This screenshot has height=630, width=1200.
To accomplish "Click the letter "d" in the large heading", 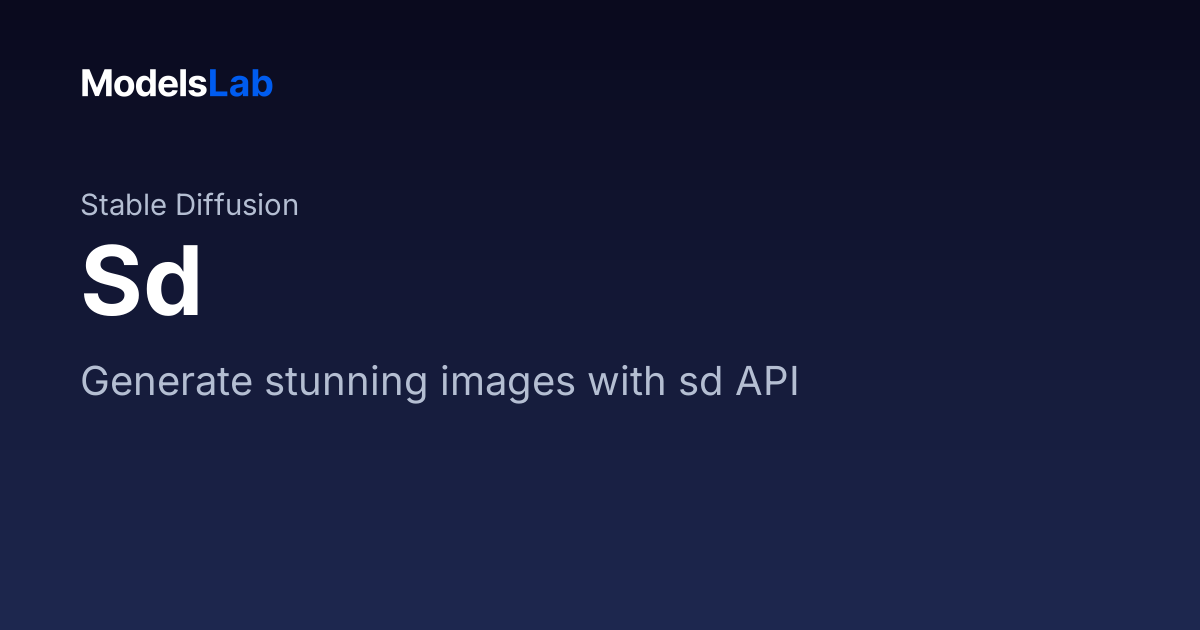I will (x=174, y=282).
